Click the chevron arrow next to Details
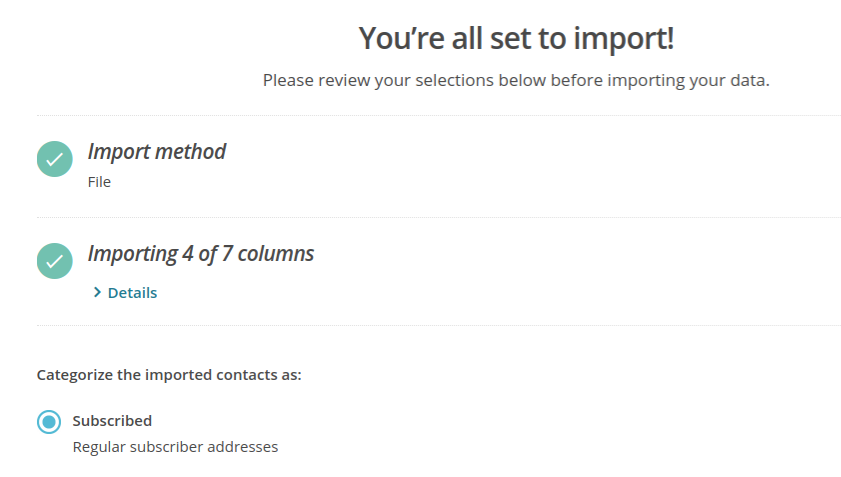The width and height of the screenshot is (841, 477). [x=97, y=293]
